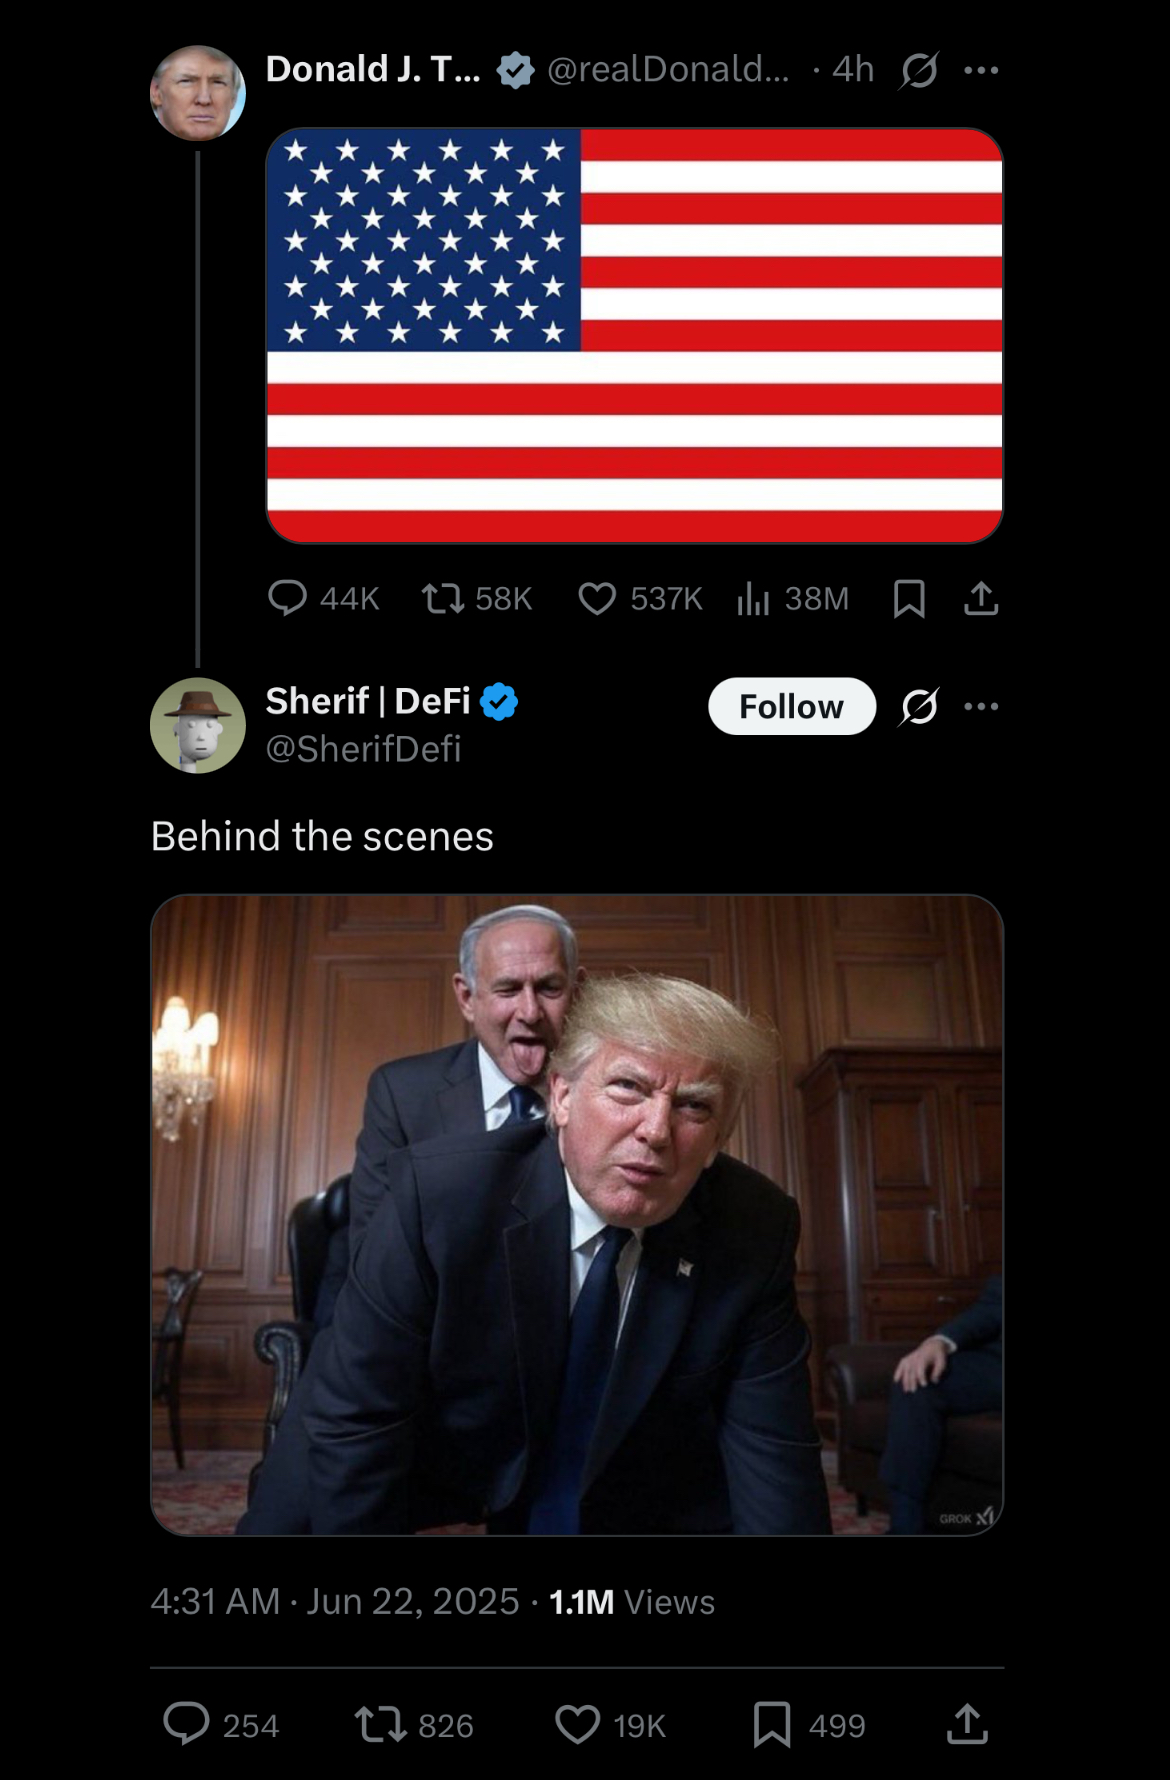Repost the flag post with 58K reposts

476,598
